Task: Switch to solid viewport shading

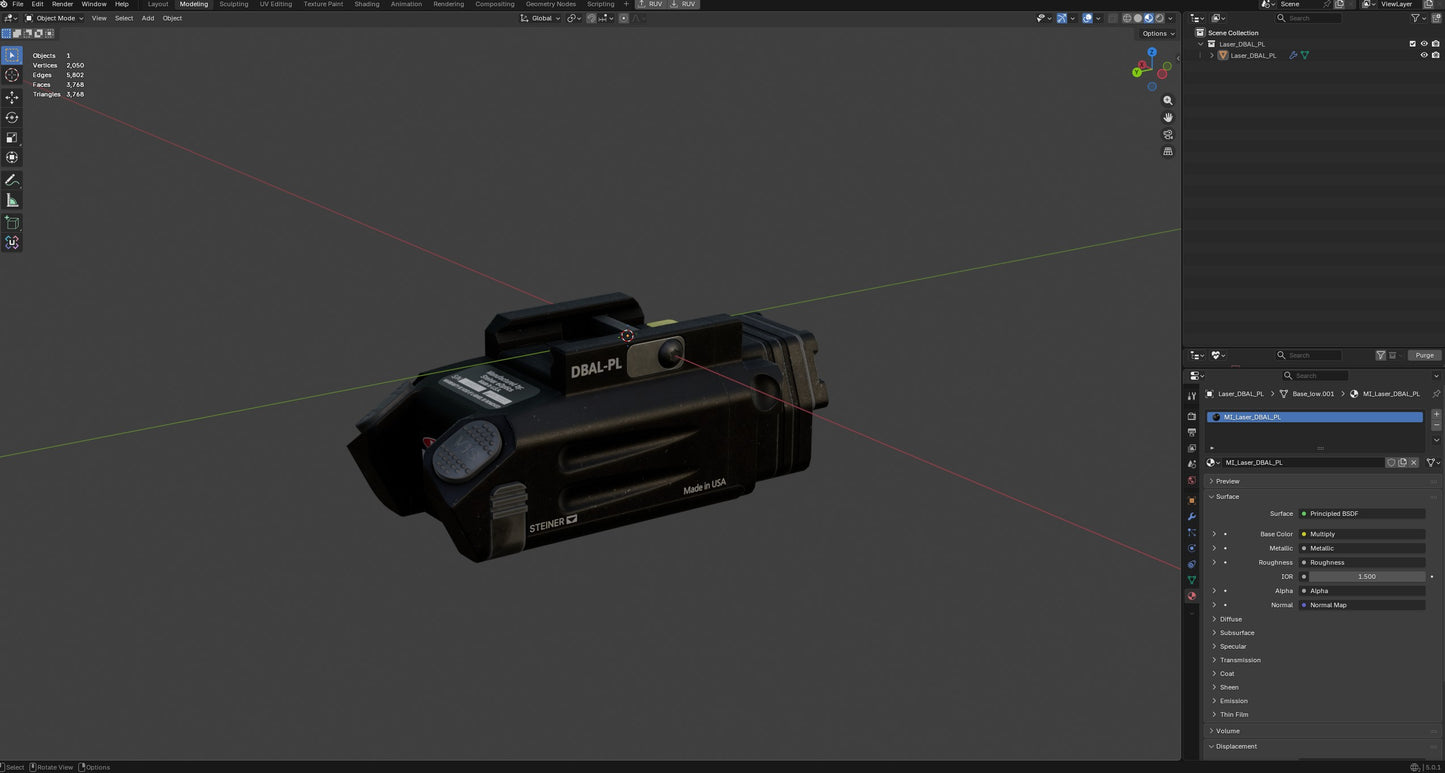Action: [1138, 18]
